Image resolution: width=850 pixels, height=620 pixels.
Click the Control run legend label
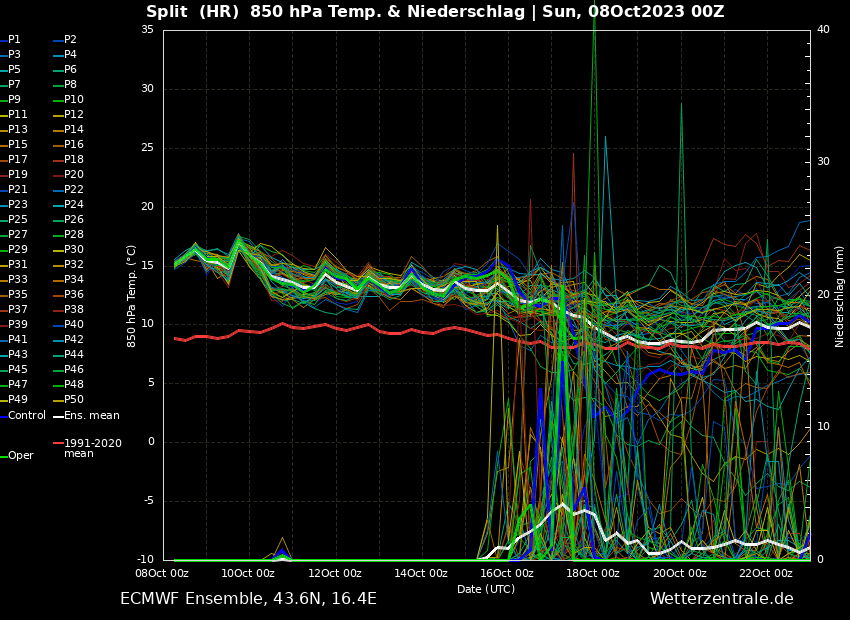click(x=27, y=416)
